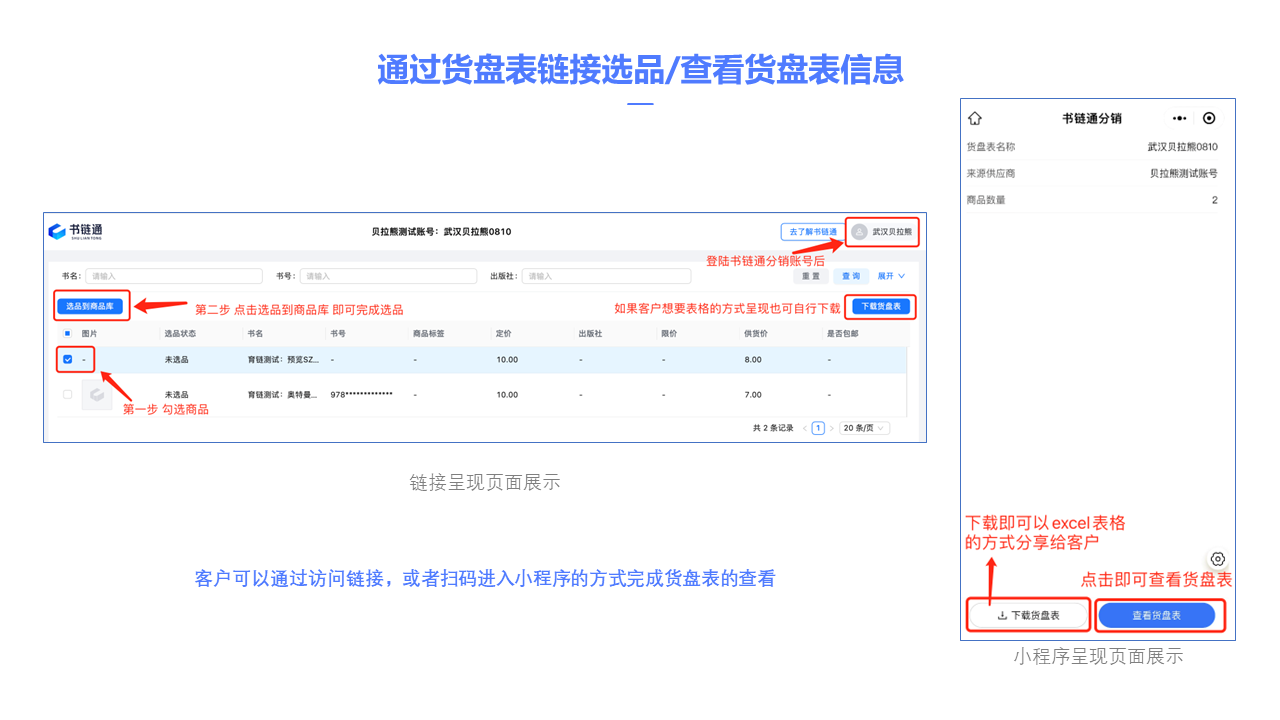Image resolution: width=1280 pixels, height=720 pixels.
Task: Tap the circular target close icon in mini program
Action: pos(1209,118)
